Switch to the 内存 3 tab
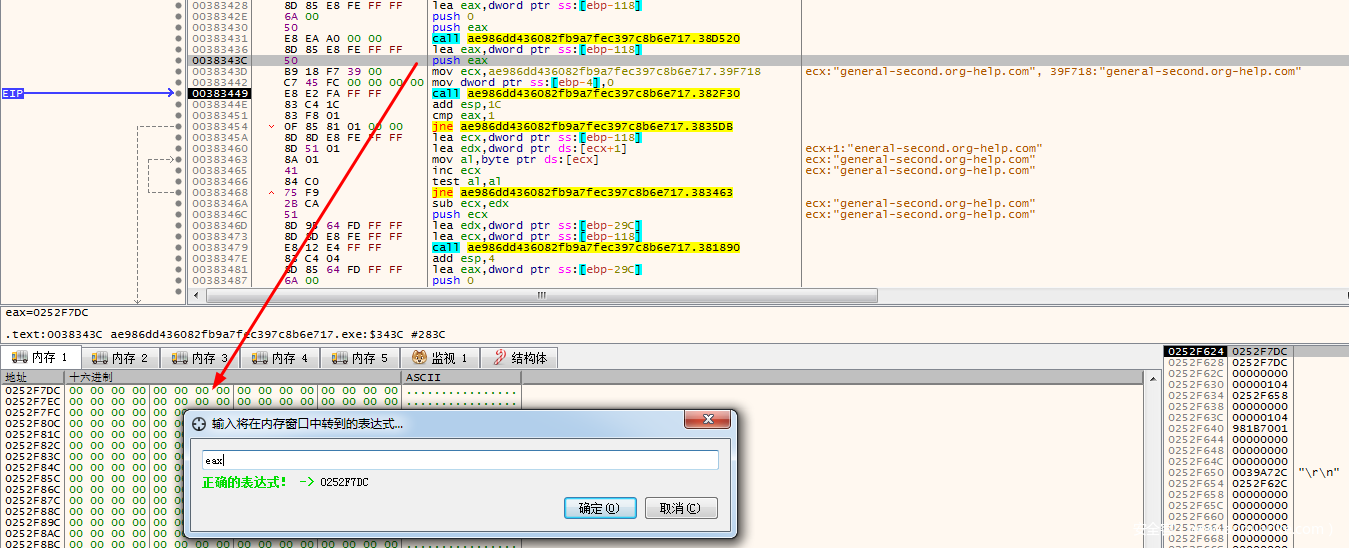 [200, 358]
